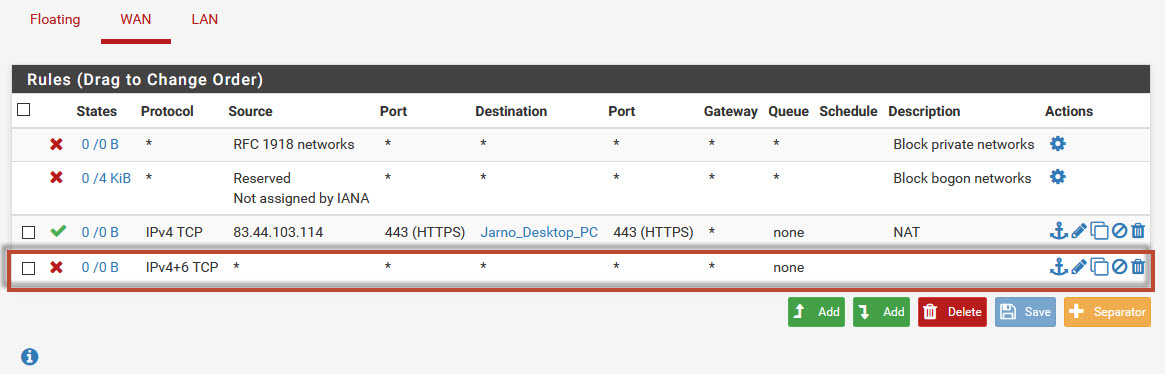Delete the IPv4+6 TCP rule via trash

pos(1138,266)
